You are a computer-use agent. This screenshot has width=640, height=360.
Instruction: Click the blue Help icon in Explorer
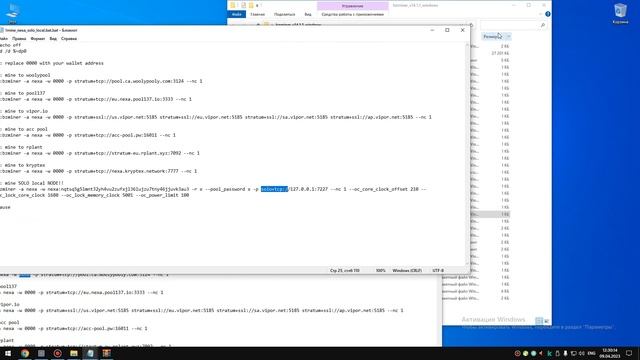[x=548, y=14]
